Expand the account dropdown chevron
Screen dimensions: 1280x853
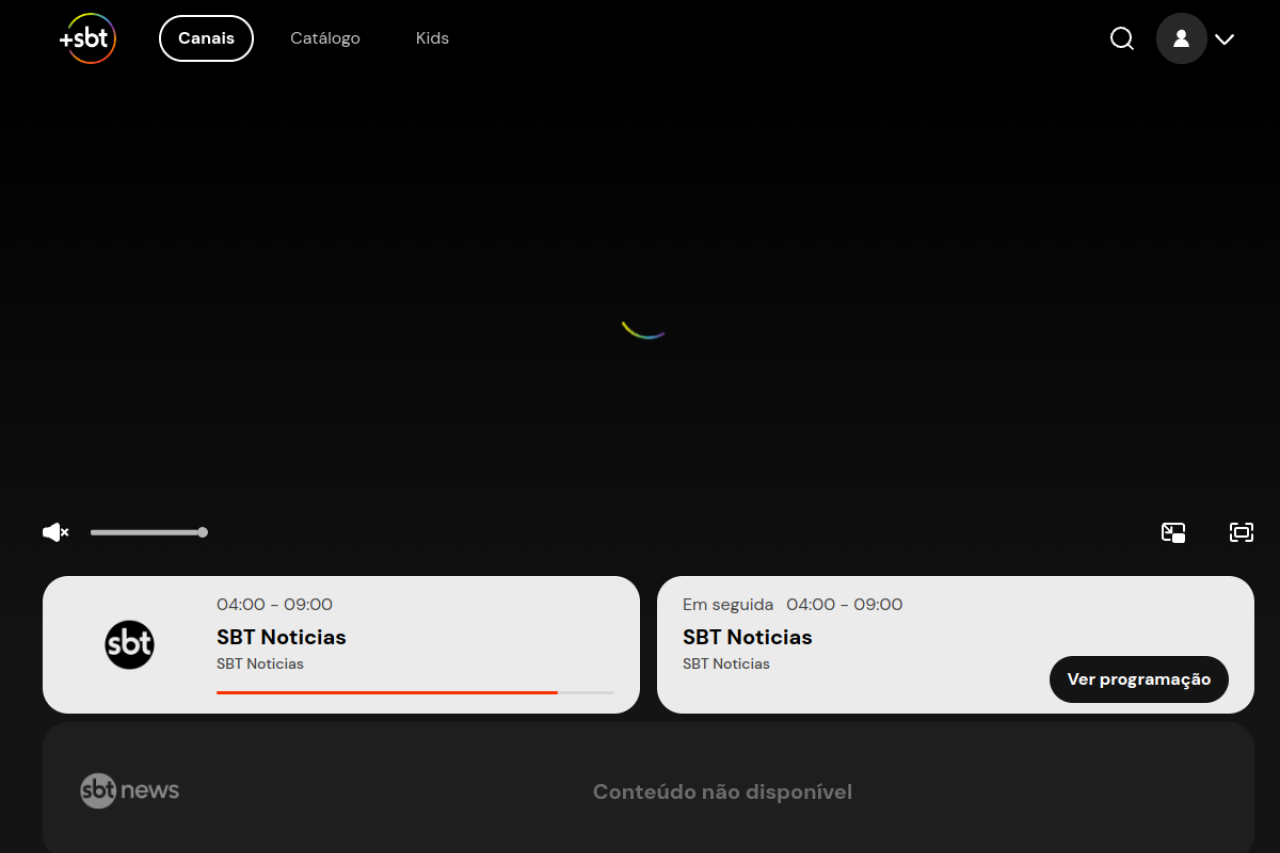point(1225,39)
